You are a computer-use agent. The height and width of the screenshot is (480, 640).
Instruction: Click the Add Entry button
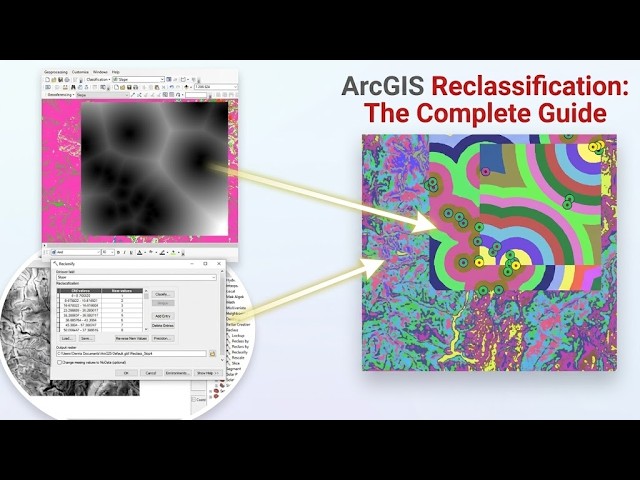tap(163, 316)
